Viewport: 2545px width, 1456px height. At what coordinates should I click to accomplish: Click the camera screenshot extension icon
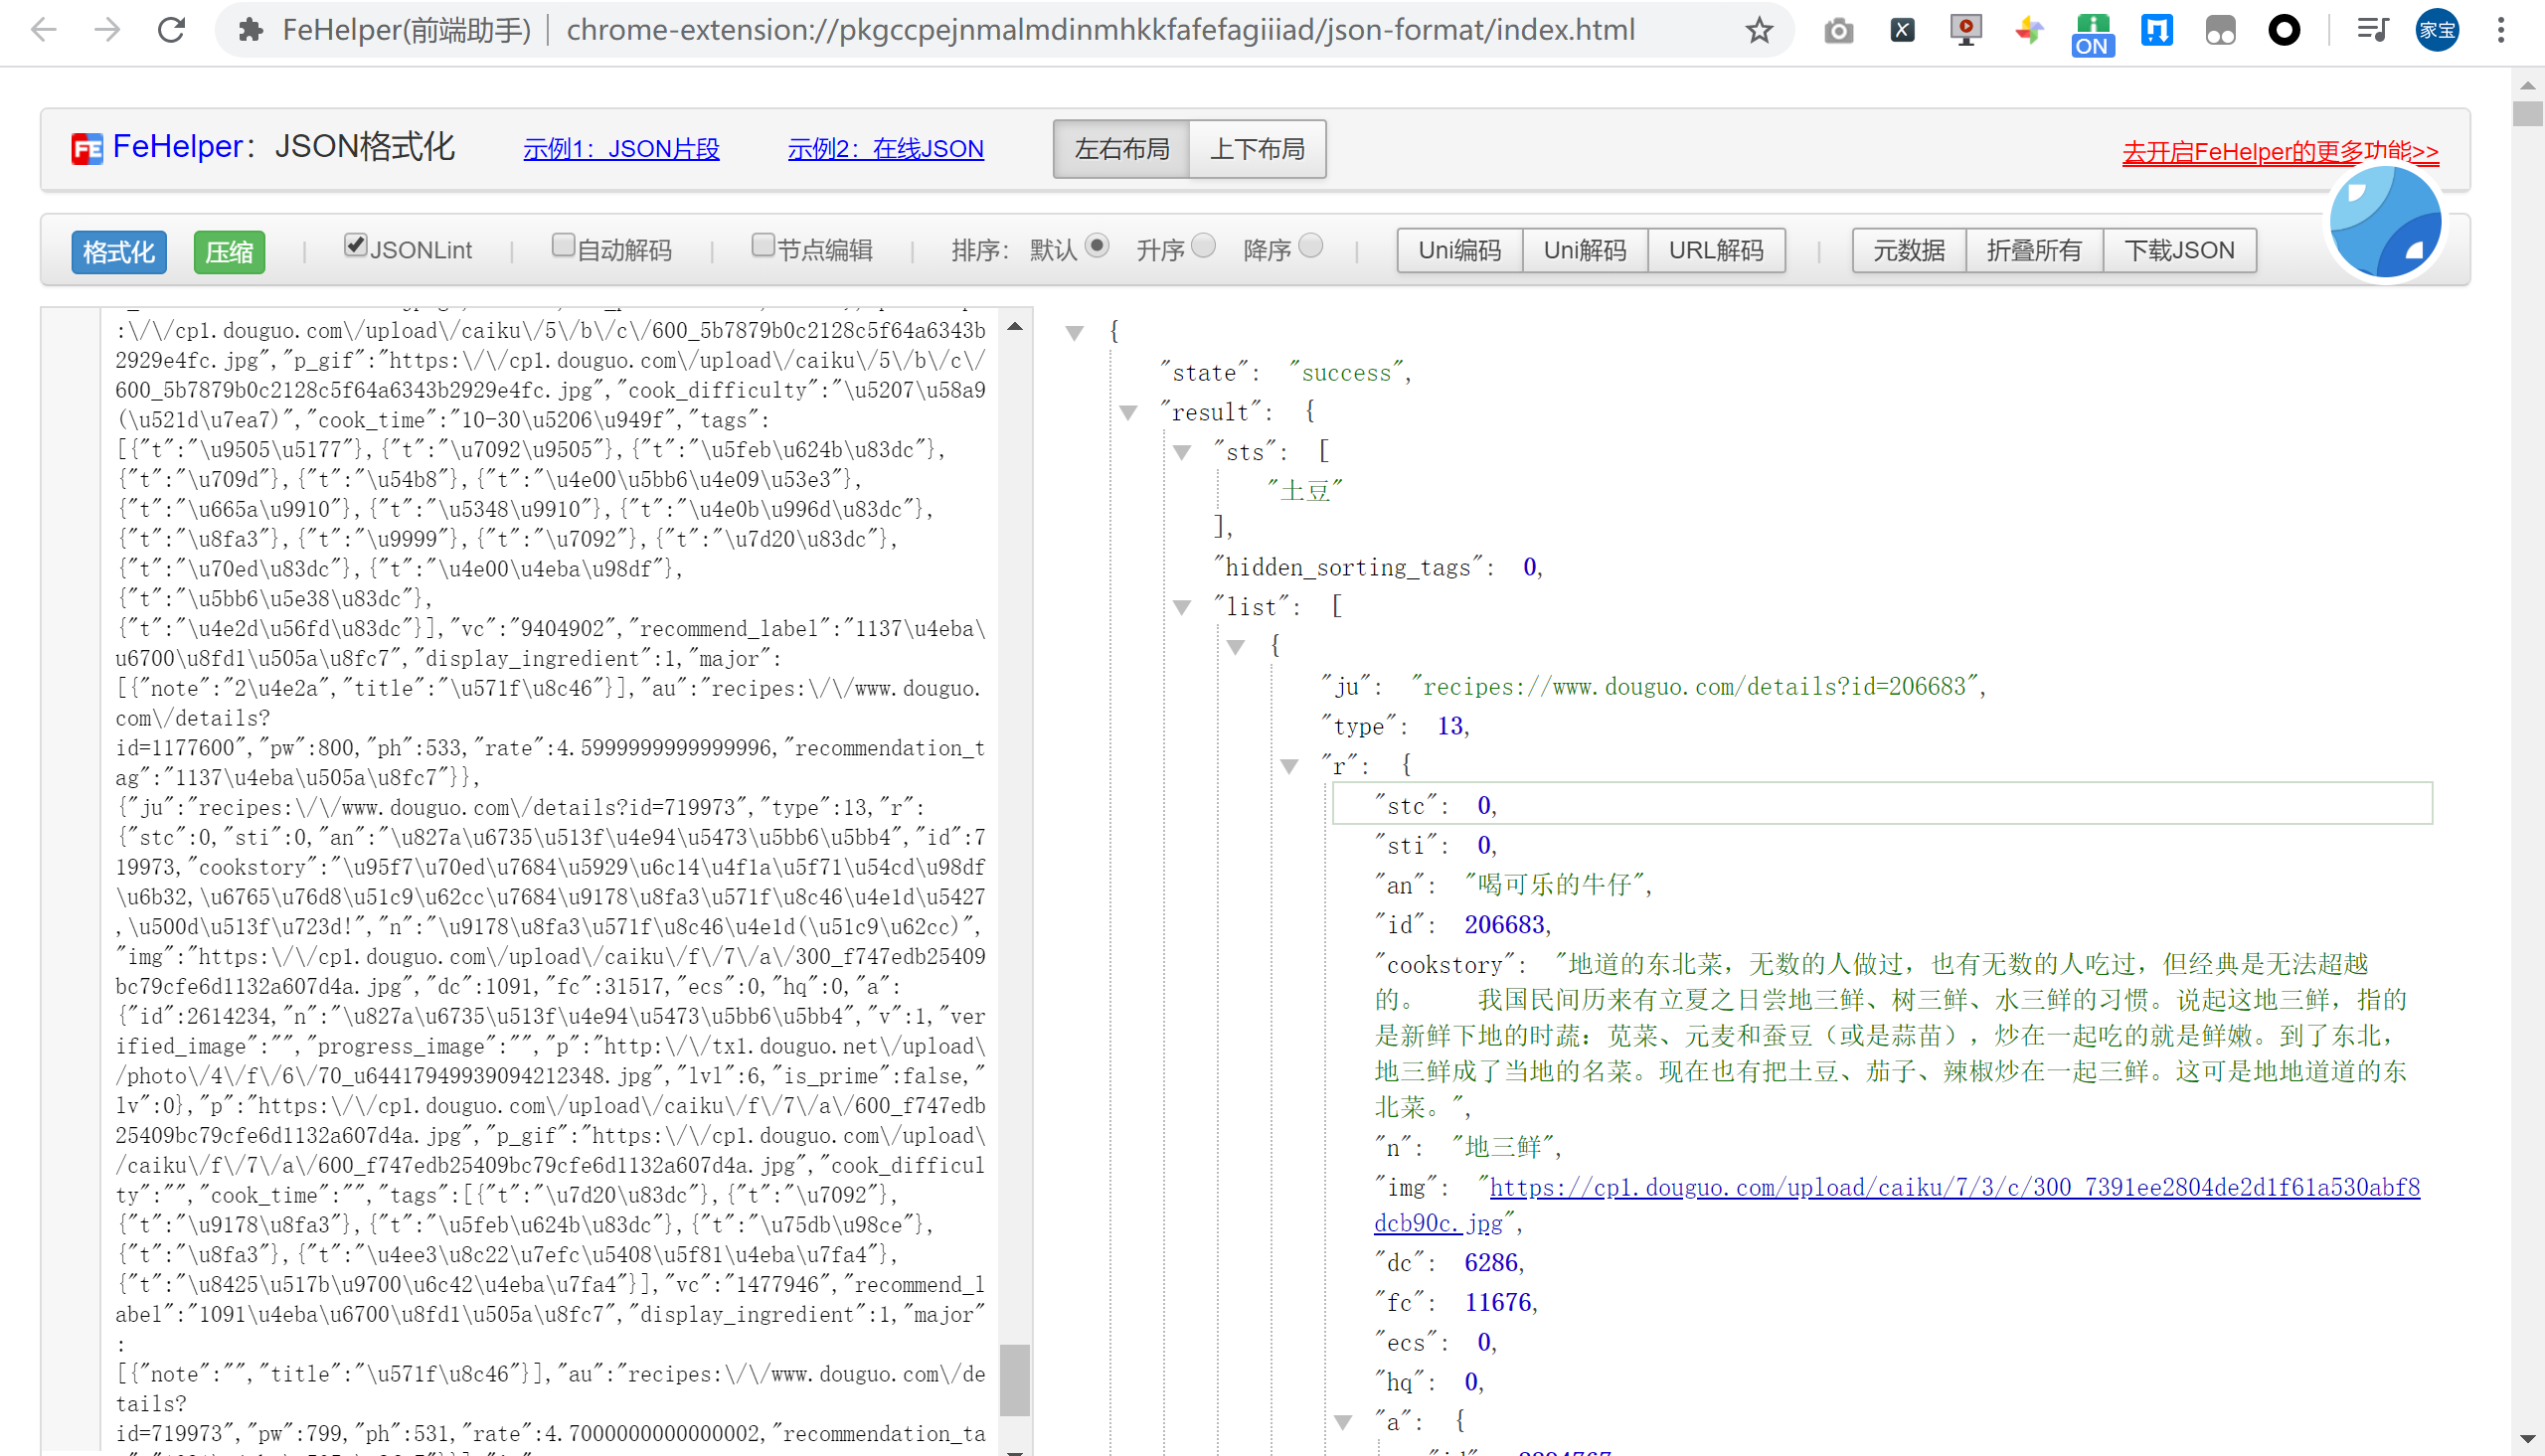click(1838, 31)
